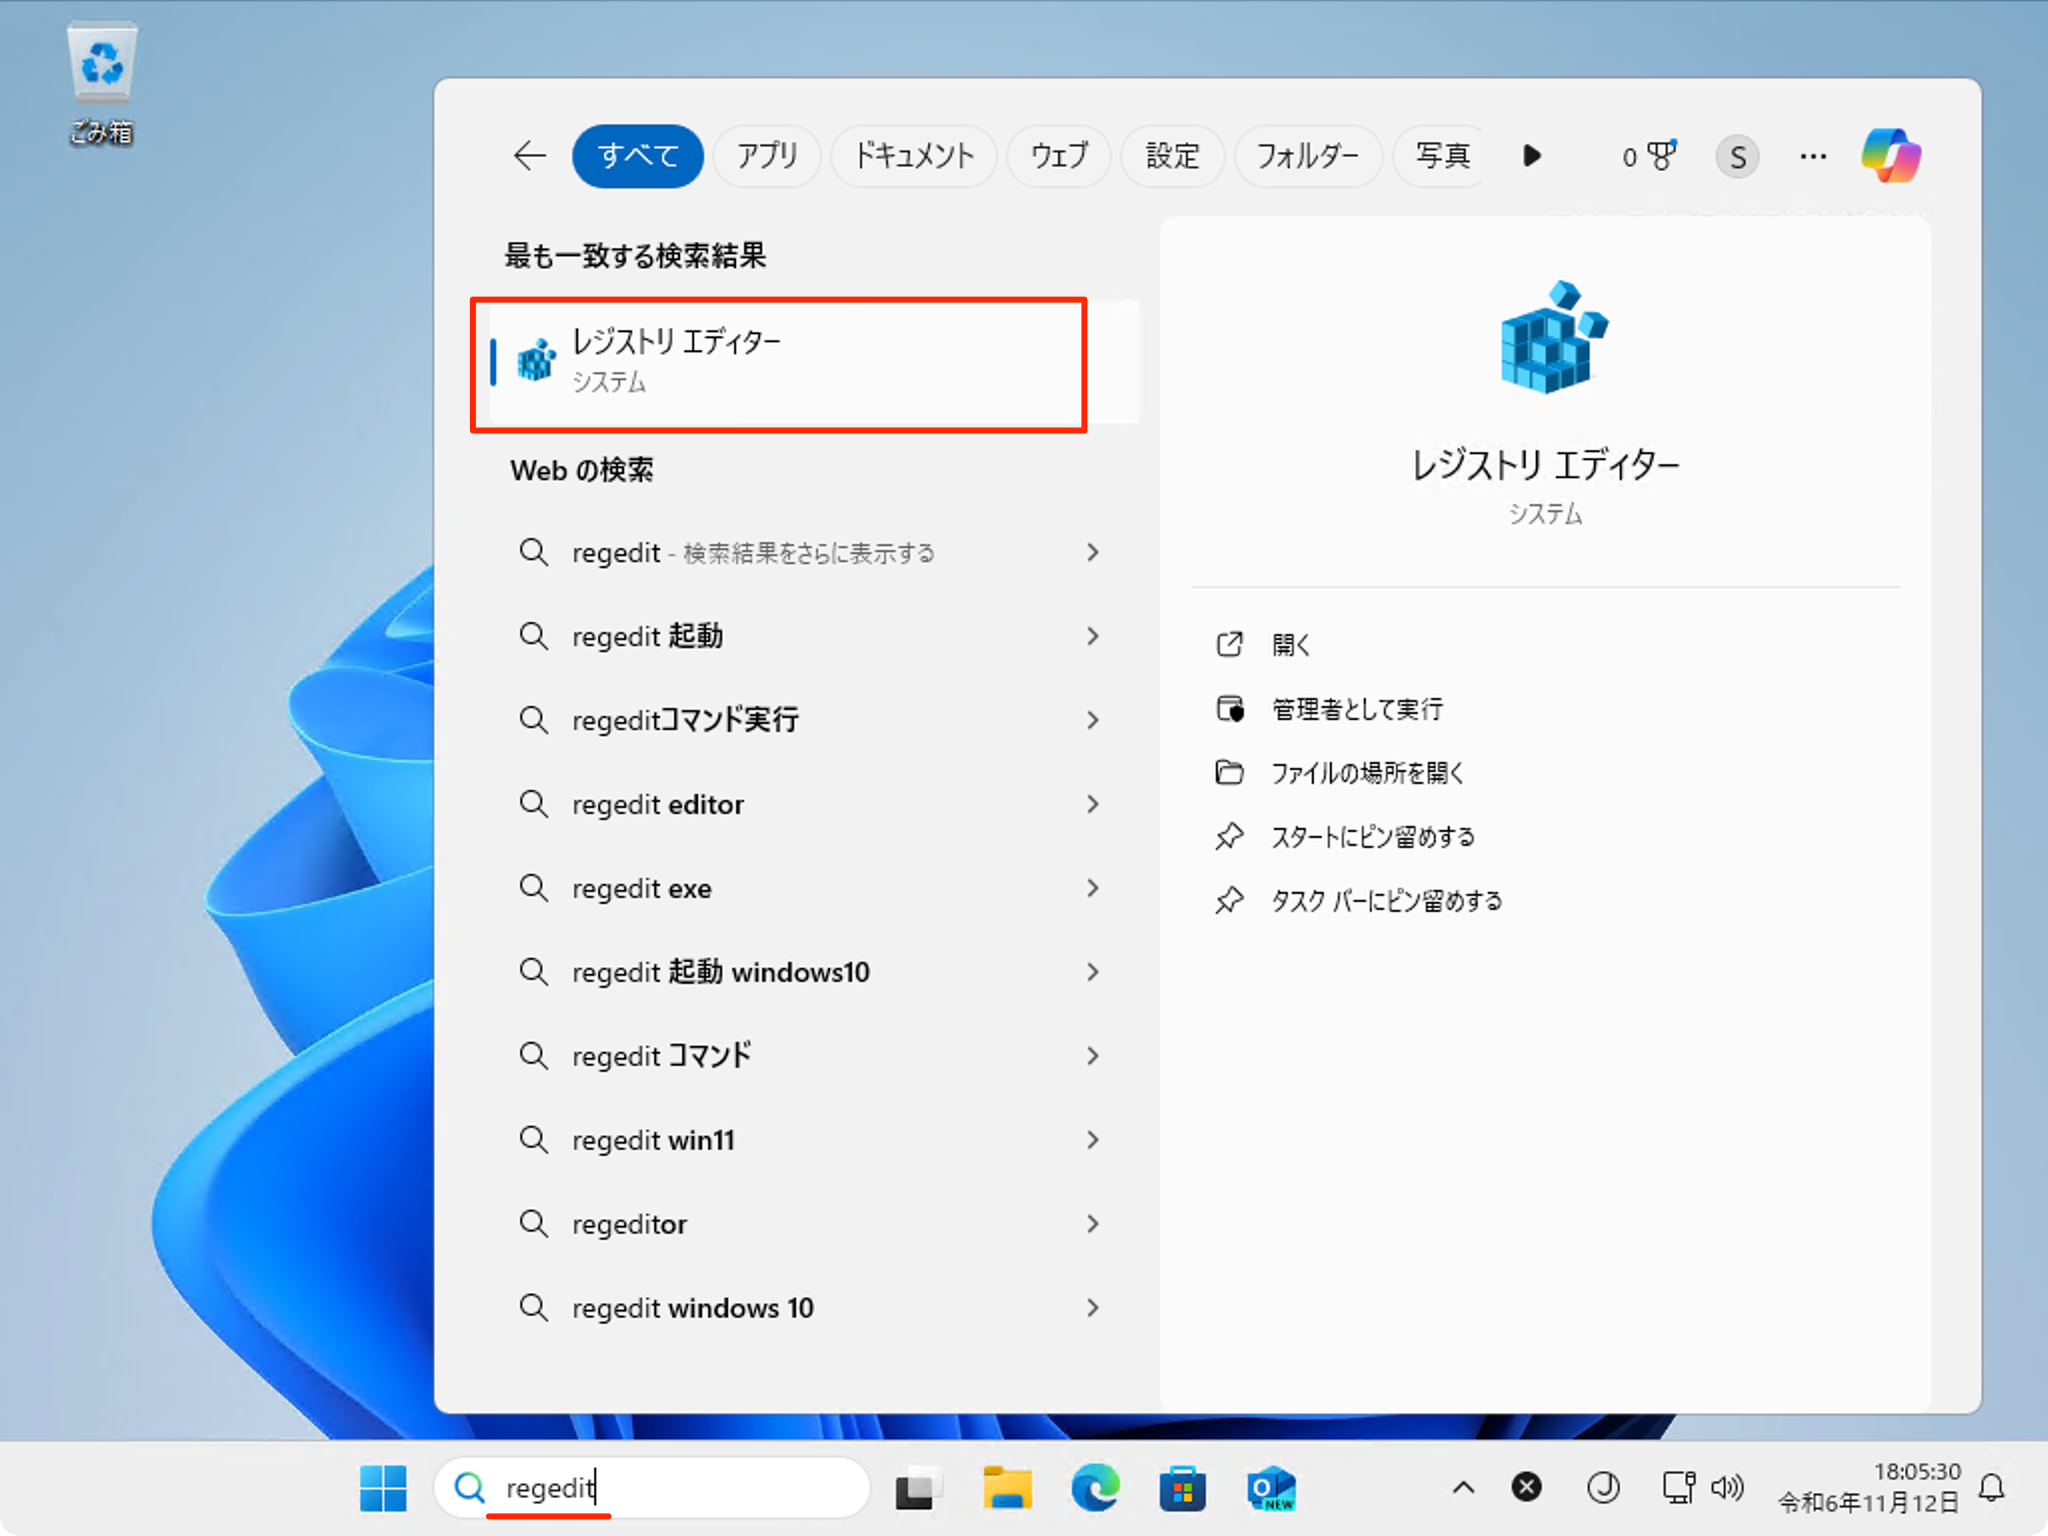The height and width of the screenshot is (1536, 2048).
Task: Expand hidden icons in the system tray
Action: pyautogui.click(x=1463, y=1488)
